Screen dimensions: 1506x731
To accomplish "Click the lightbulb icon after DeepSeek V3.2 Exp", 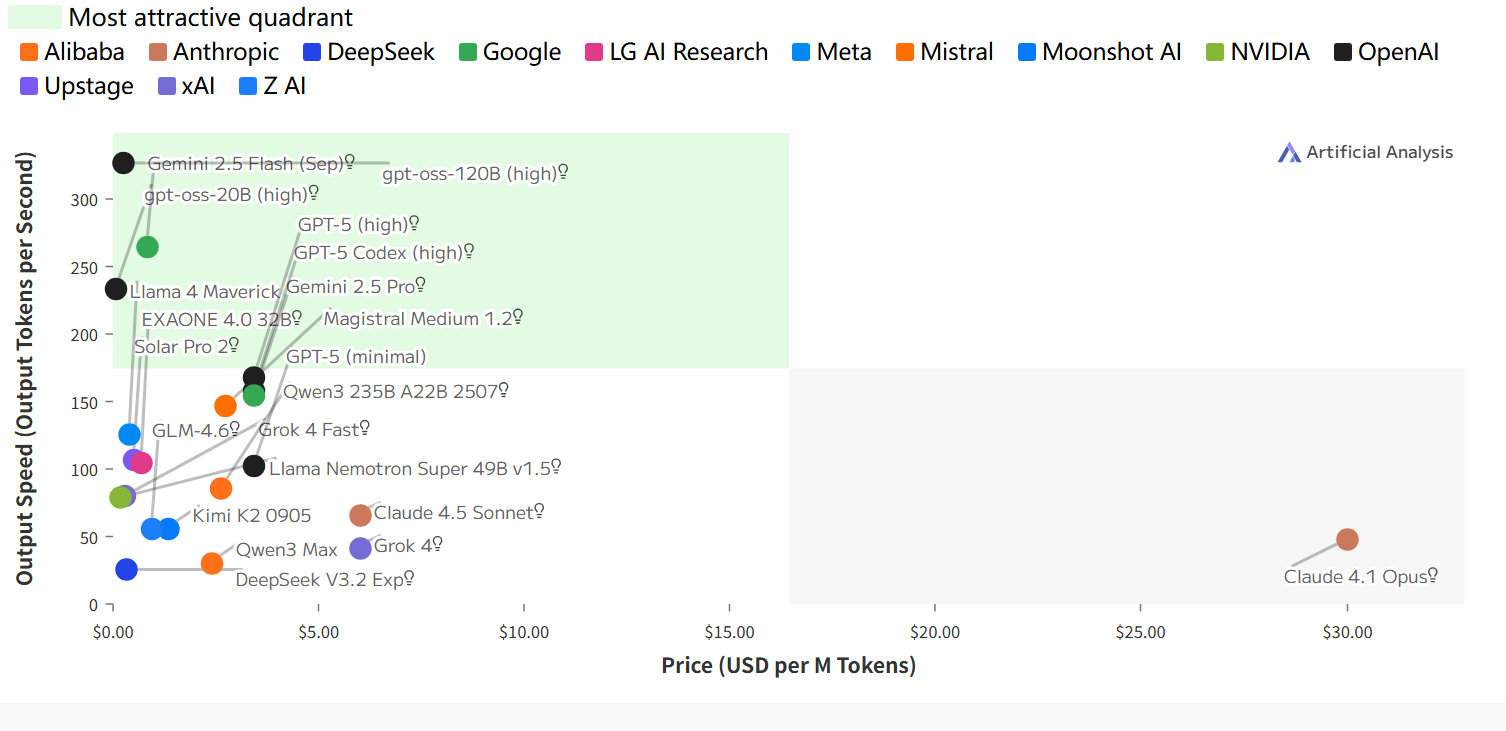I will click(408, 578).
